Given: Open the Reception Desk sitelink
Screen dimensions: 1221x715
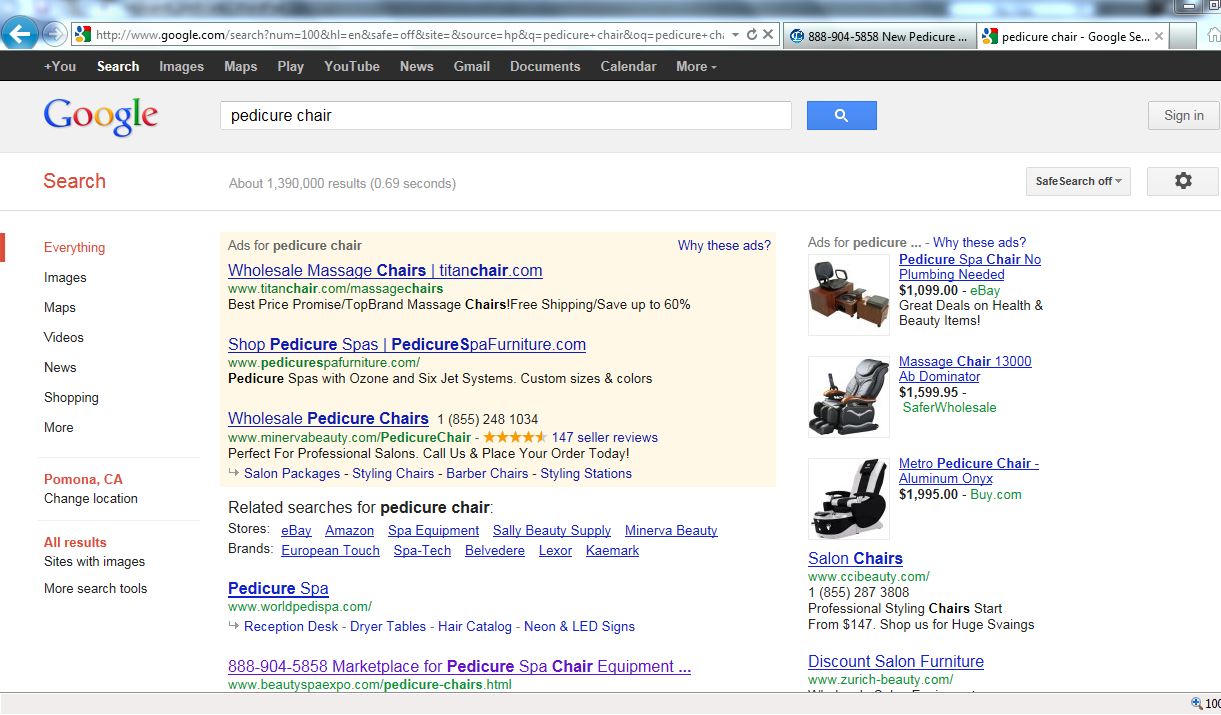Looking at the screenshot, I should pyautogui.click(x=291, y=626).
